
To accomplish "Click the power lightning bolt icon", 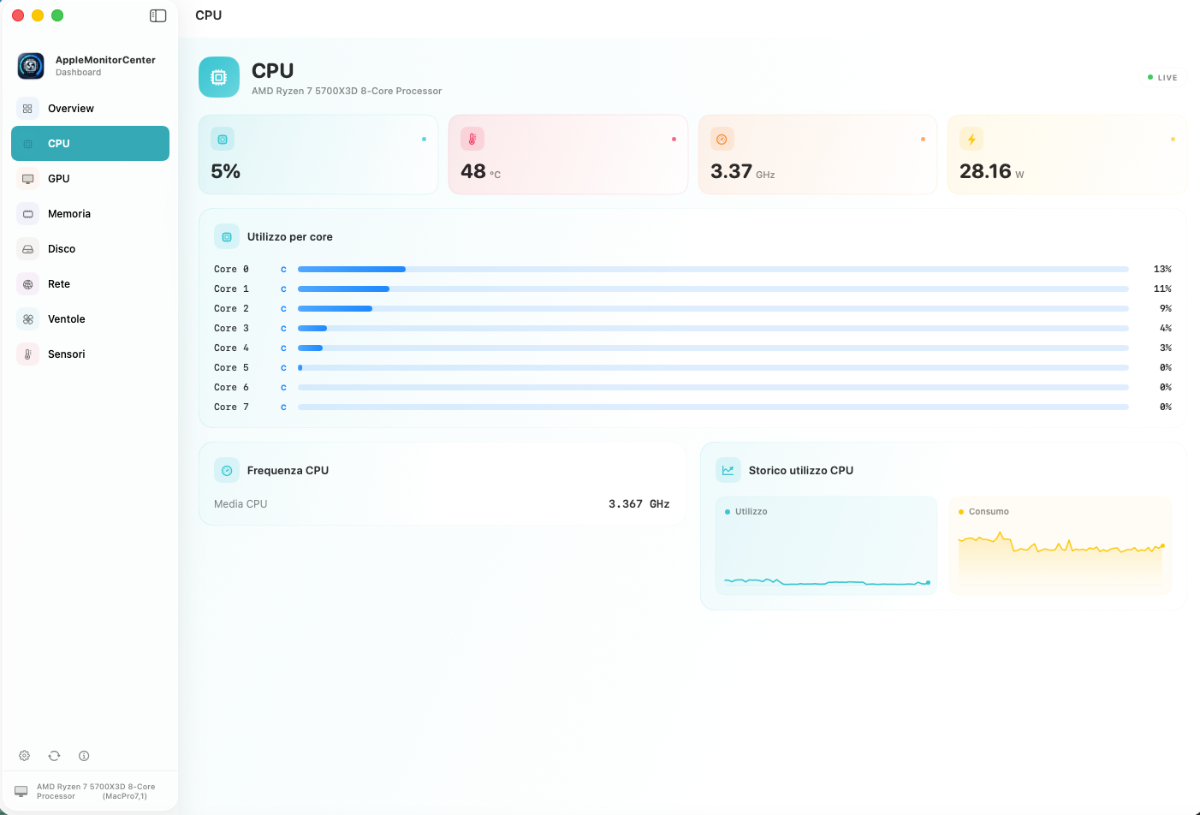I will coord(971,139).
